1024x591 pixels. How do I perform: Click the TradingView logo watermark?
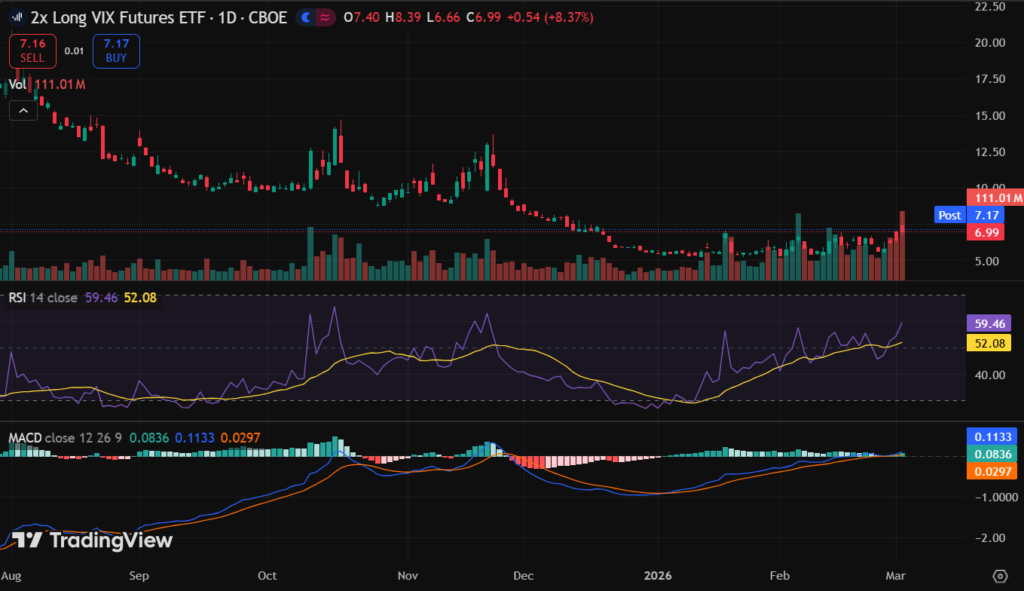92,540
